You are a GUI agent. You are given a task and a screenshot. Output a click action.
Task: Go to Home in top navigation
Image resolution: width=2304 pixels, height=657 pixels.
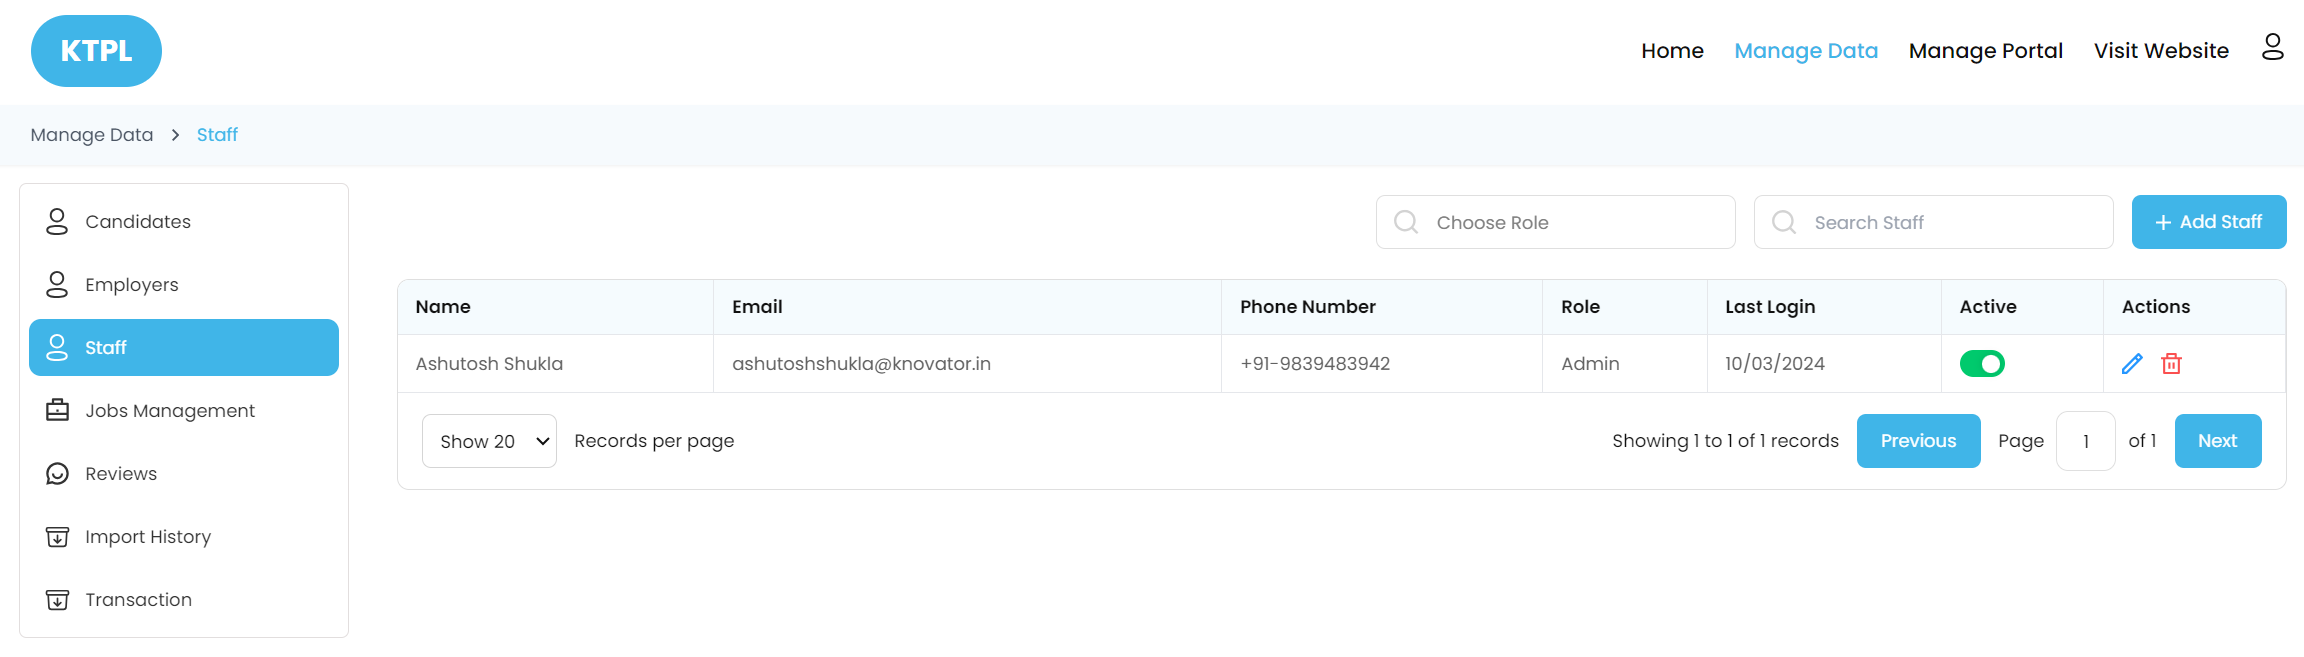[x=1672, y=51]
